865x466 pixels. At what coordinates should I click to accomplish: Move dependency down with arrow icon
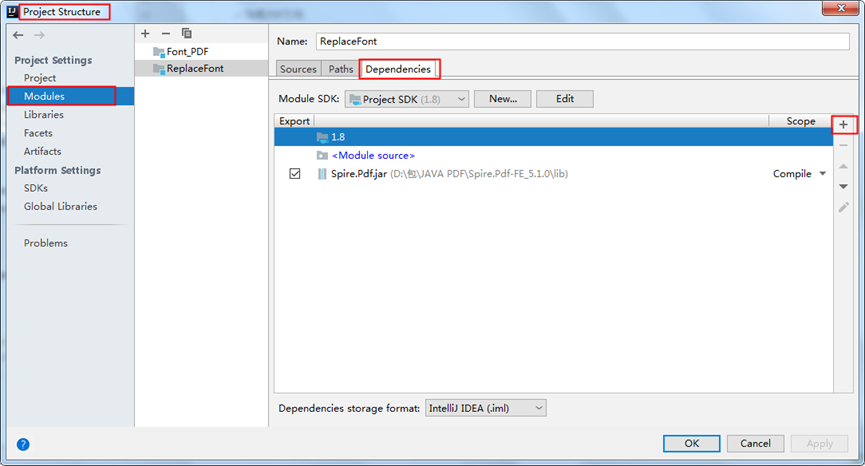pyautogui.click(x=843, y=187)
